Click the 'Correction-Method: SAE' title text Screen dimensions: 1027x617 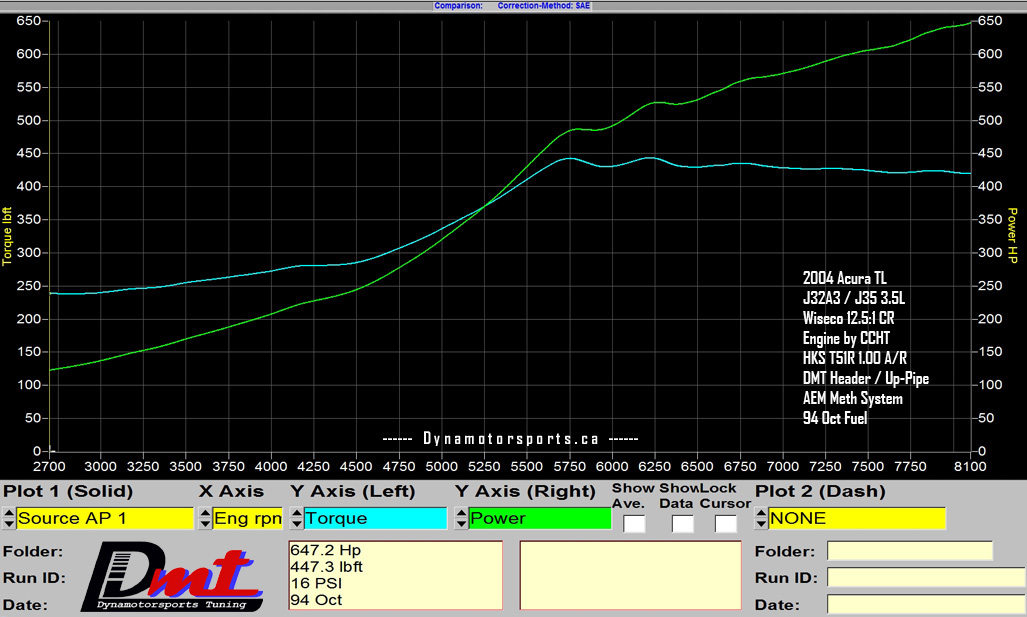tap(544, 6)
